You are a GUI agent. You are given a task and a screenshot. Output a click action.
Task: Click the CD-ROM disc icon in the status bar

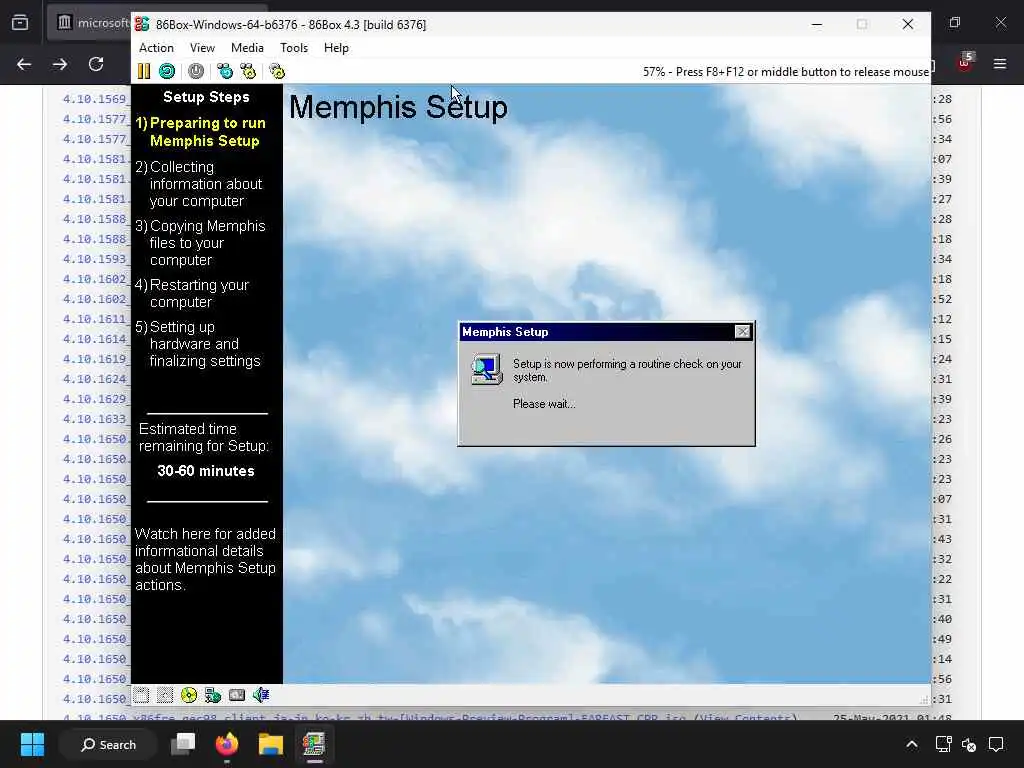tap(189, 695)
